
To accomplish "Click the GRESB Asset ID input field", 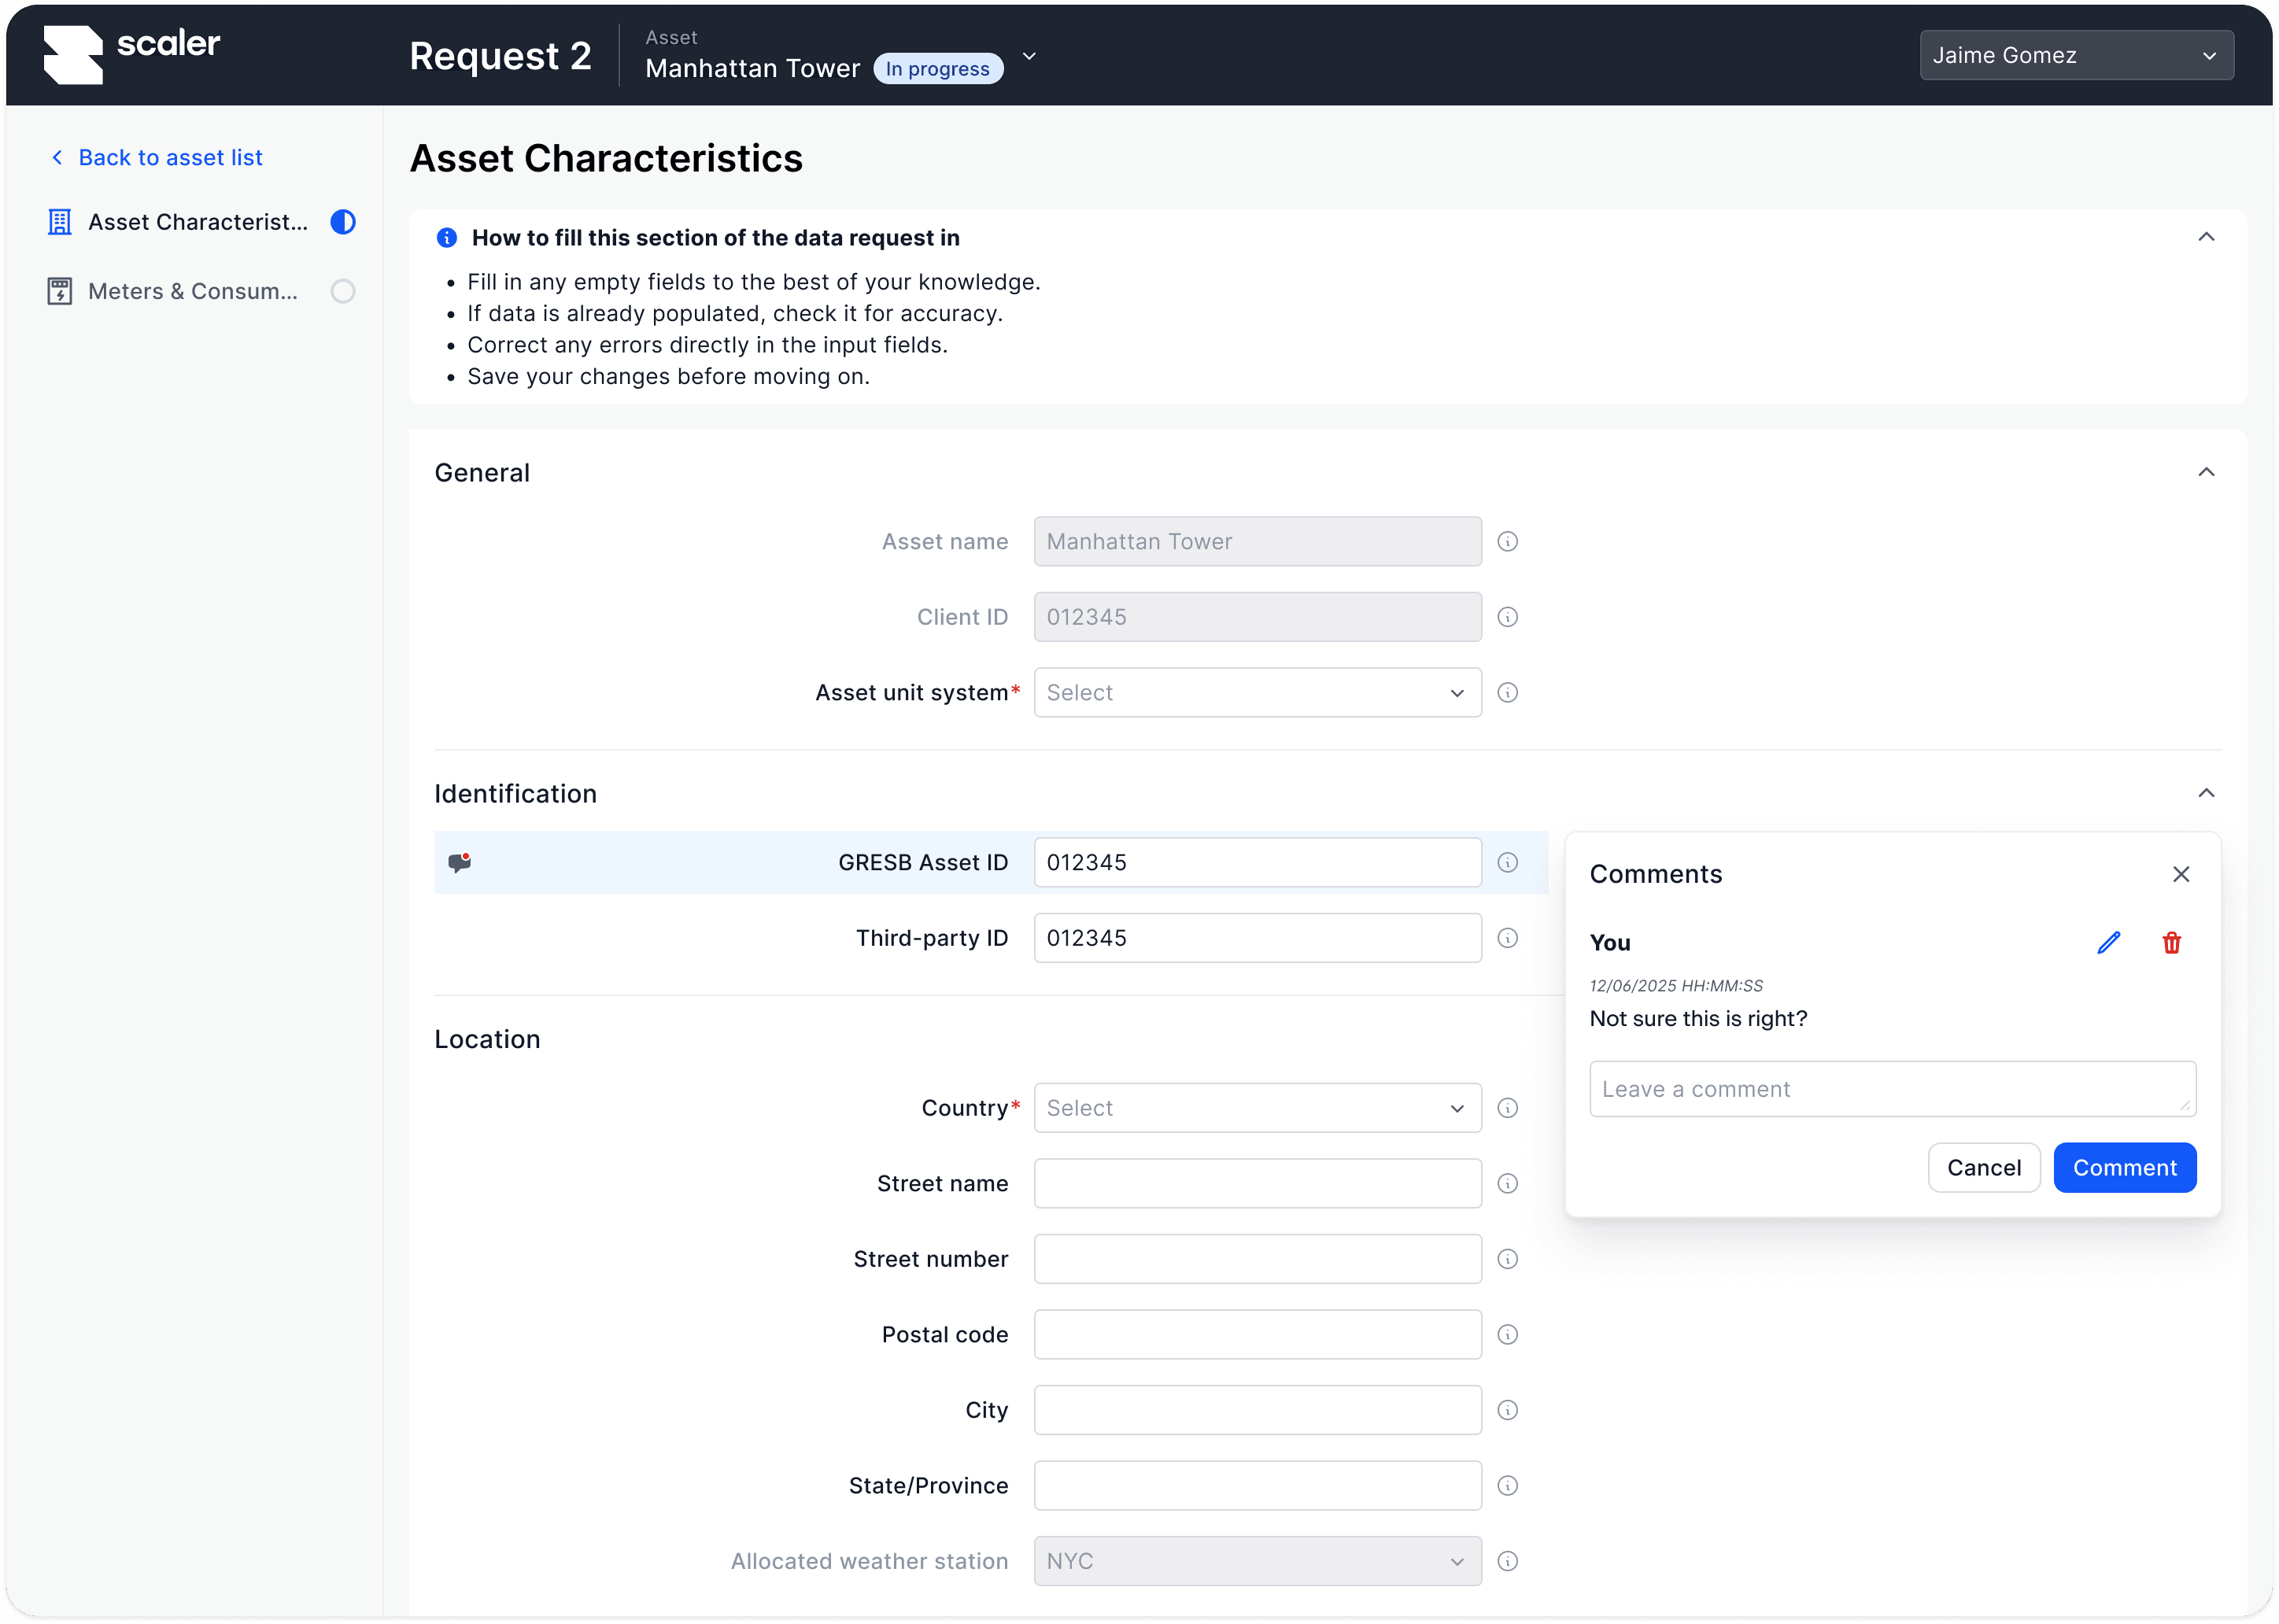I will (1257, 863).
